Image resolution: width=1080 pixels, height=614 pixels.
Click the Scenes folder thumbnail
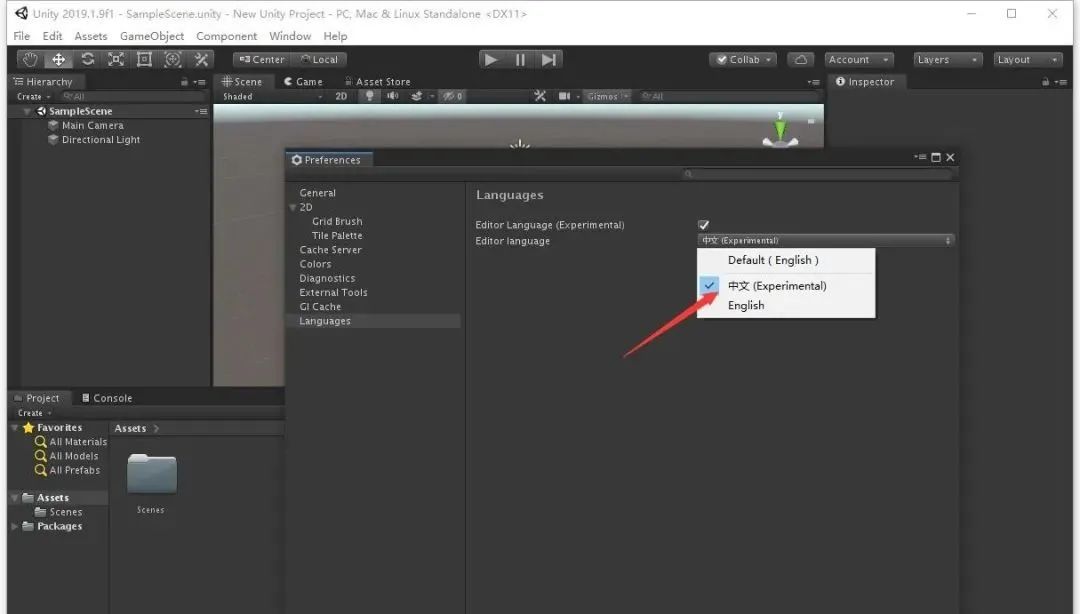pyautogui.click(x=152, y=475)
